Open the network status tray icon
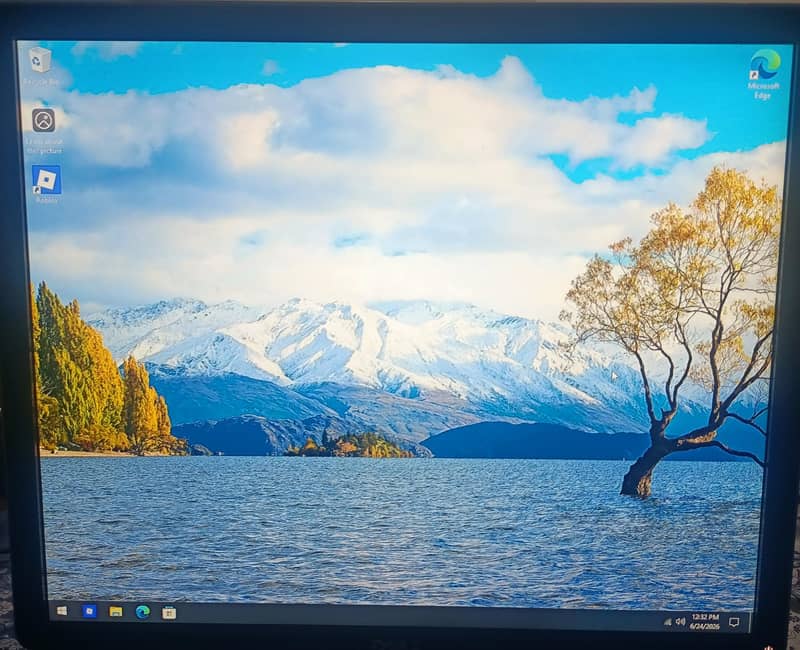The image size is (800, 650). [668, 621]
